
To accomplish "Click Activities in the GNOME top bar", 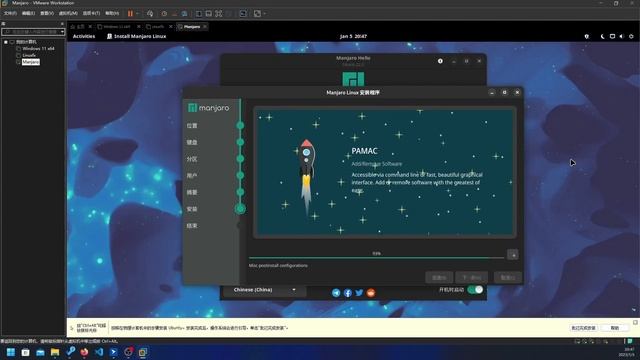I will pyautogui.click(x=84, y=36).
